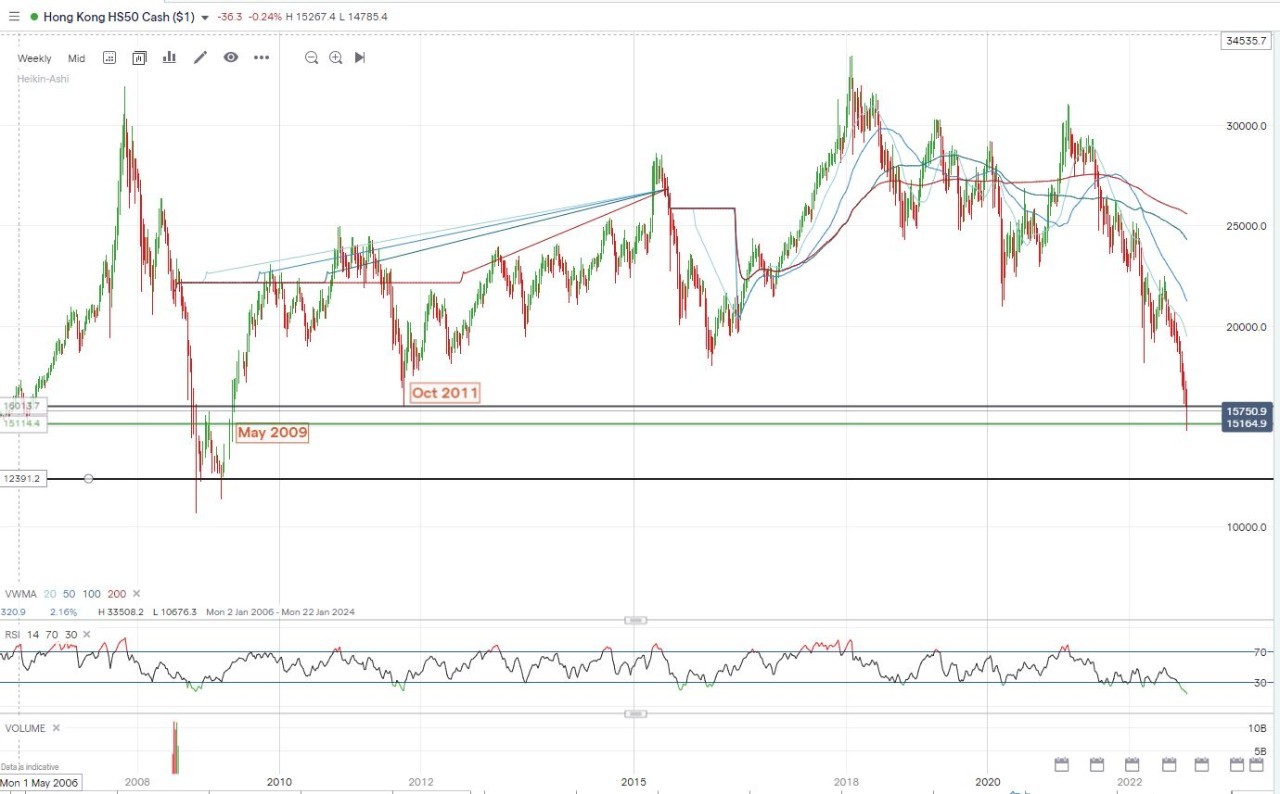Select the 12391.2 horizontal line handle circle
Image resolution: width=1280 pixels, height=794 pixels.
point(89,479)
